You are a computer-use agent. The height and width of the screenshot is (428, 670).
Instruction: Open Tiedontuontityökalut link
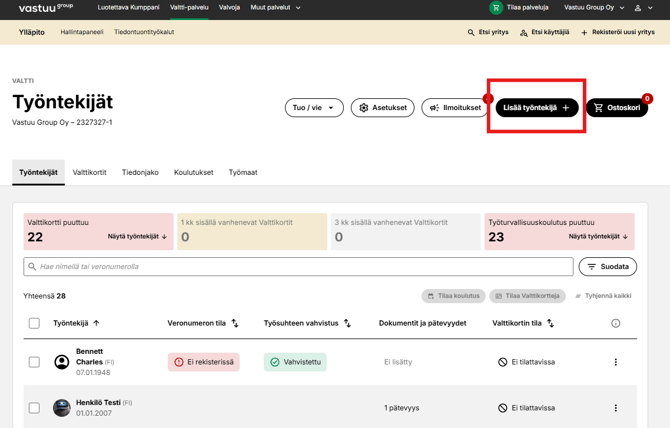tap(144, 32)
